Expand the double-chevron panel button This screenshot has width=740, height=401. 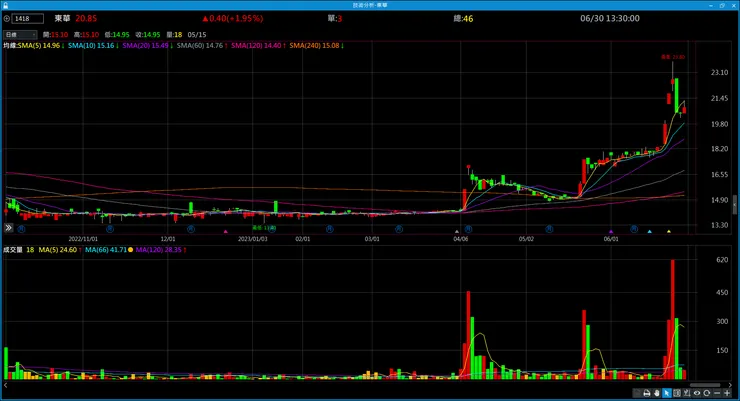(8, 228)
